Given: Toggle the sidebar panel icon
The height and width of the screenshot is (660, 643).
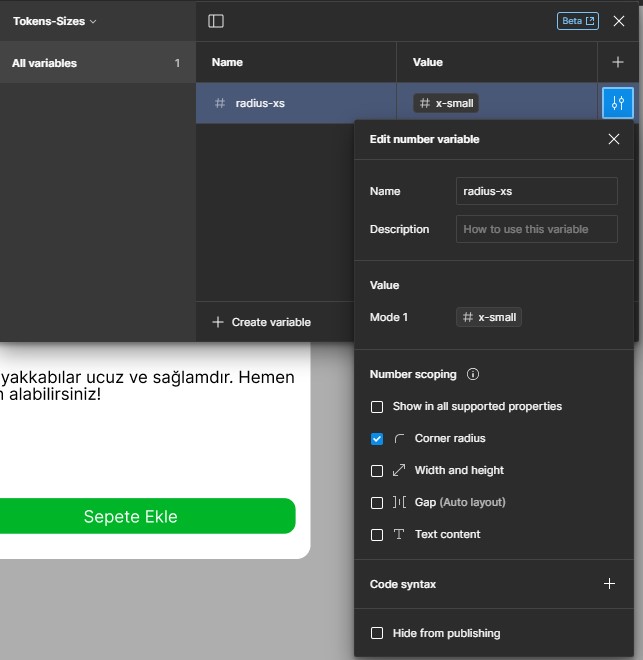Looking at the screenshot, I should pyautogui.click(x=216, y=21).
